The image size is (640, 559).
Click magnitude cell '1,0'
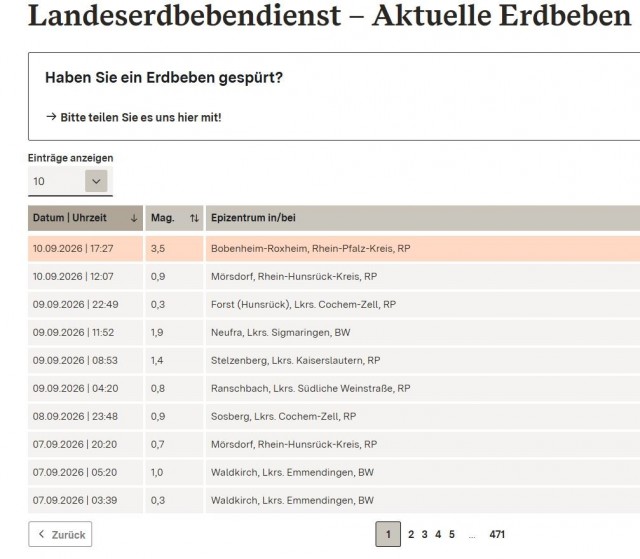point(174,472)
